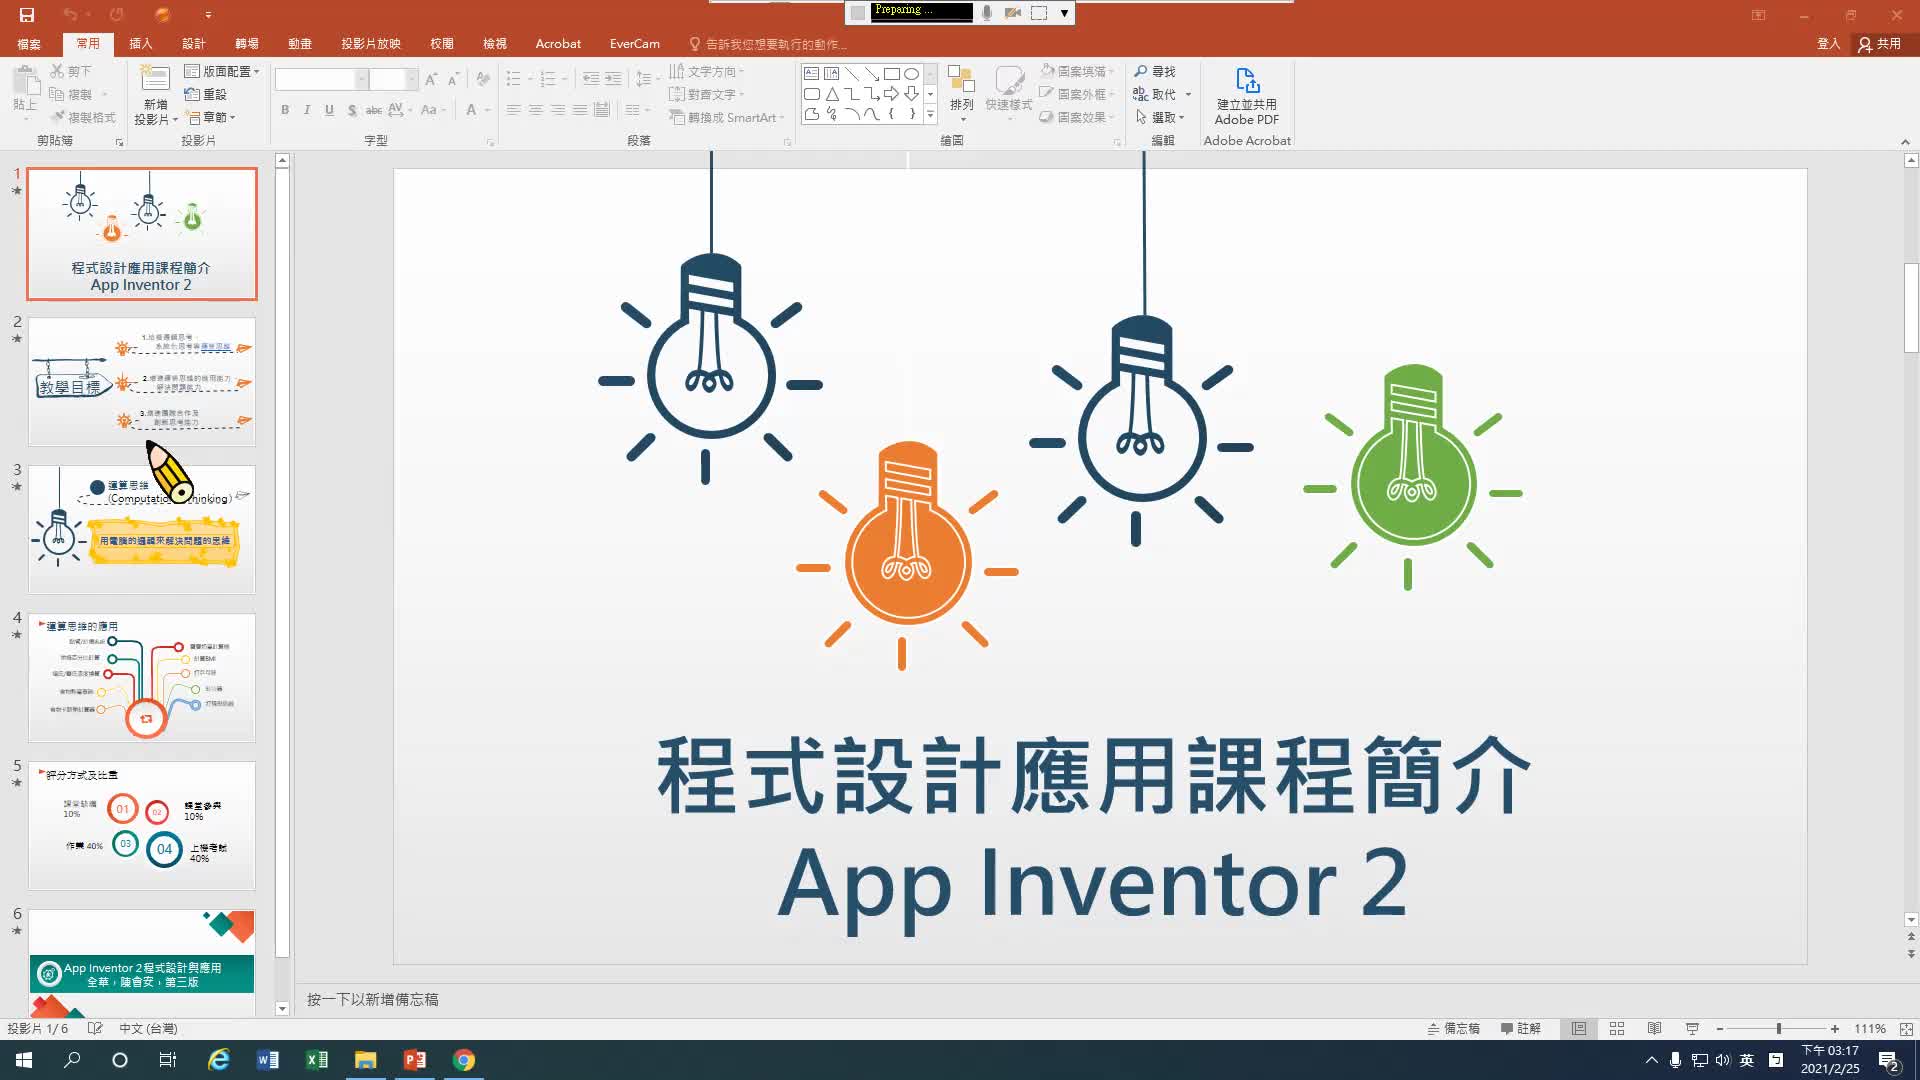
Task: Toggle Underline formatting
Action: click(329, 110)
